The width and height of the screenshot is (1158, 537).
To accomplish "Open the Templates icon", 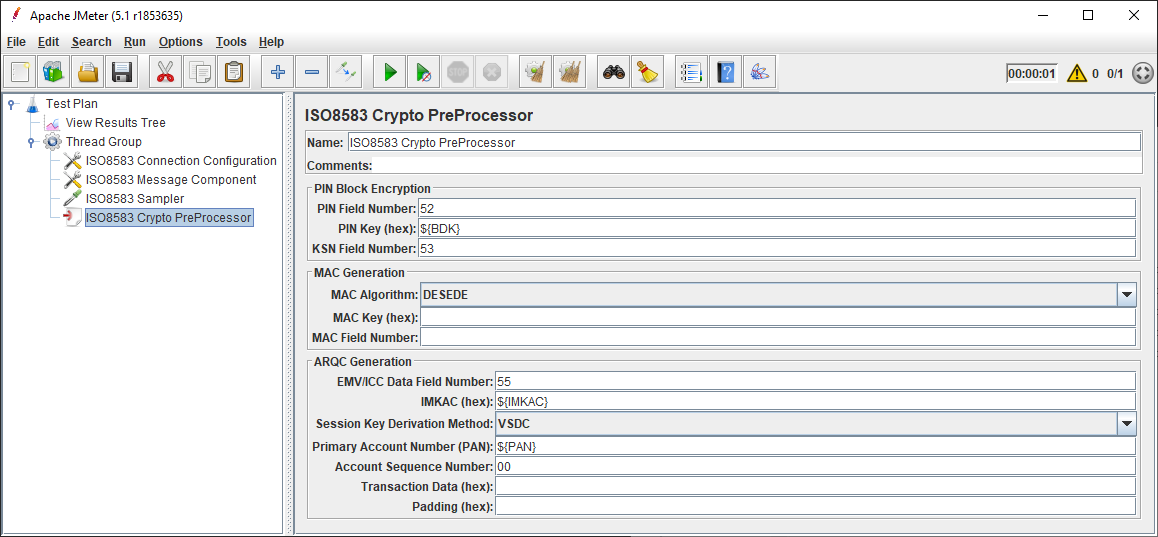I will (x=53, y=72).
